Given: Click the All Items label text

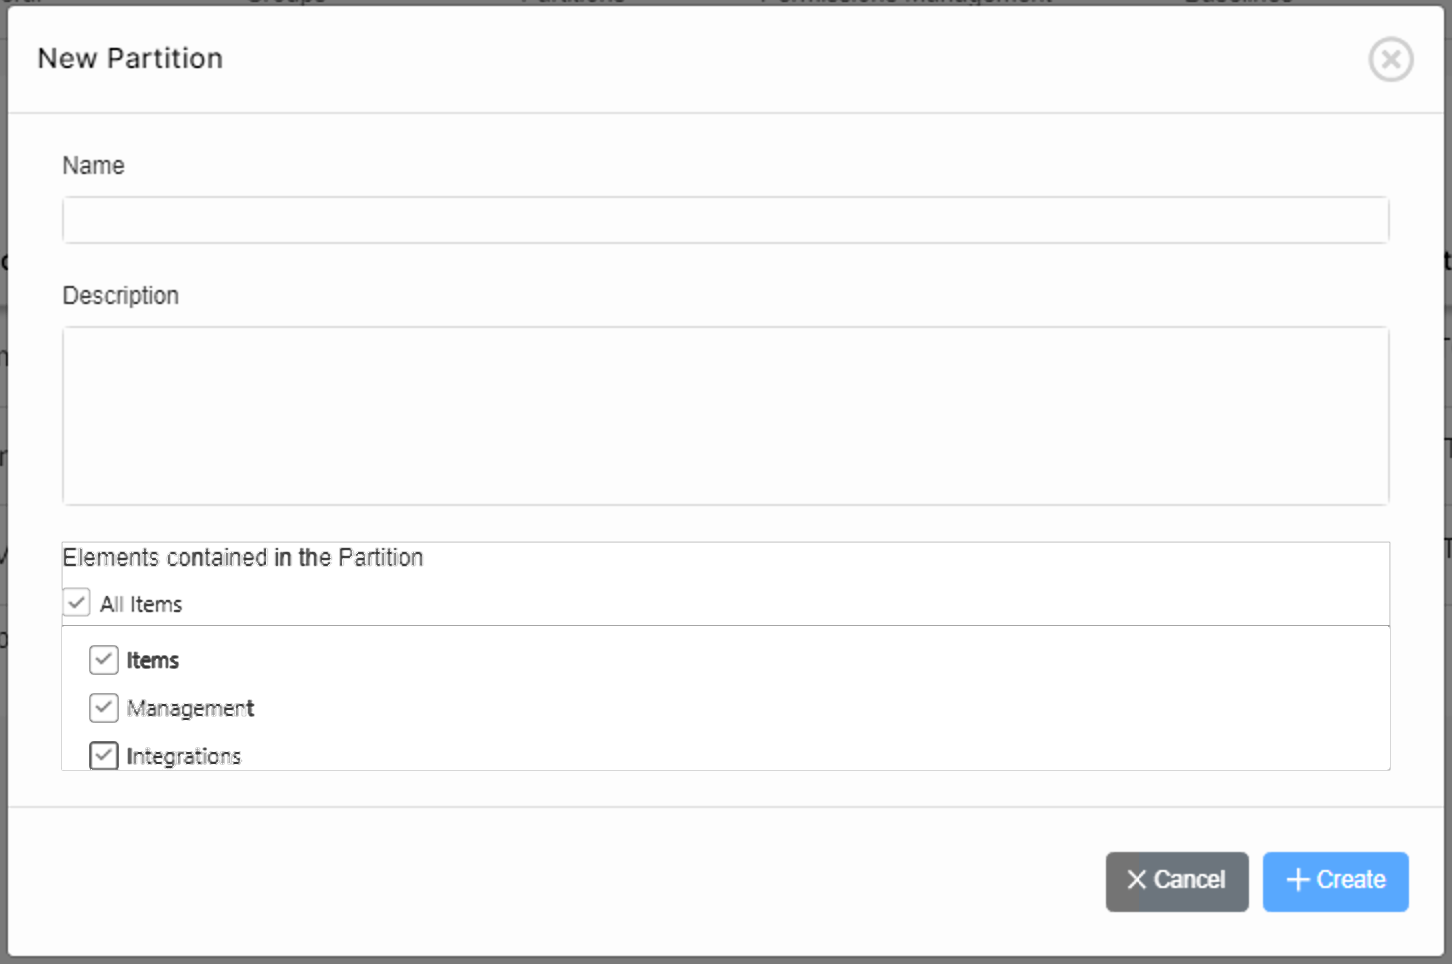Looking at the screenshot, I should point(141,604).
